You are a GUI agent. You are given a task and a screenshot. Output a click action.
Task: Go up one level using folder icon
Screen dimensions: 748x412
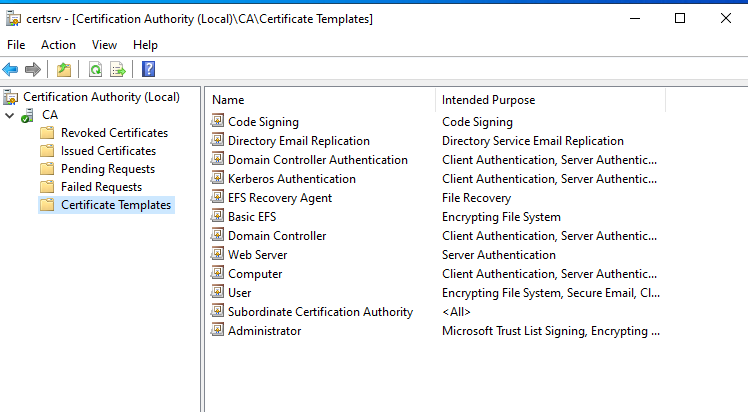[64, 69]
